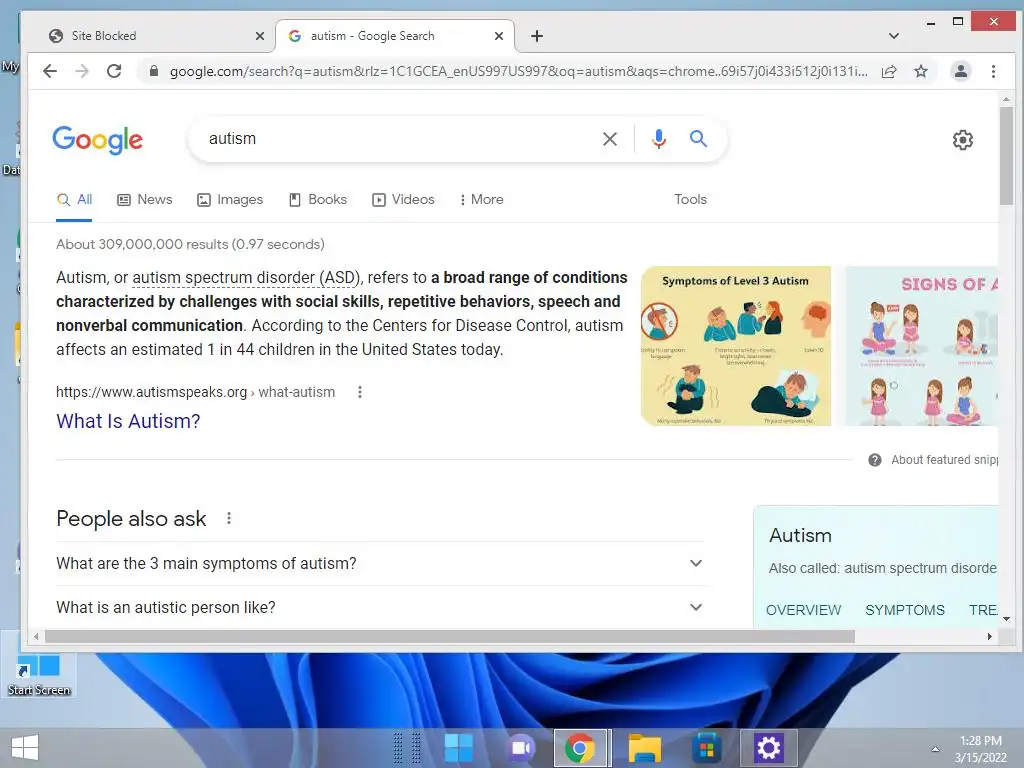The image size is (1024, 768).
Task: Open the What Is Autism? result link
Action: coord(128,421)
